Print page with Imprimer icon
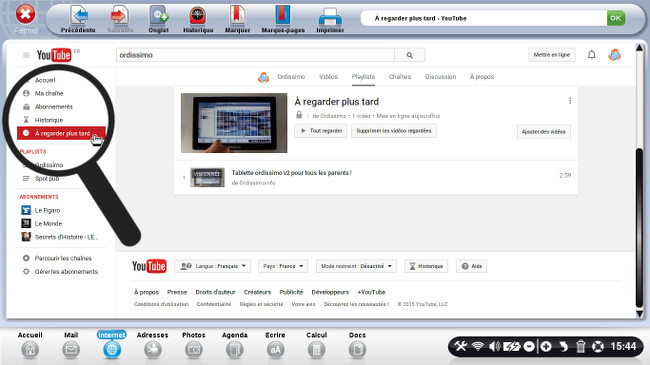This screenshot has width=650, height=365. (330, 17)
